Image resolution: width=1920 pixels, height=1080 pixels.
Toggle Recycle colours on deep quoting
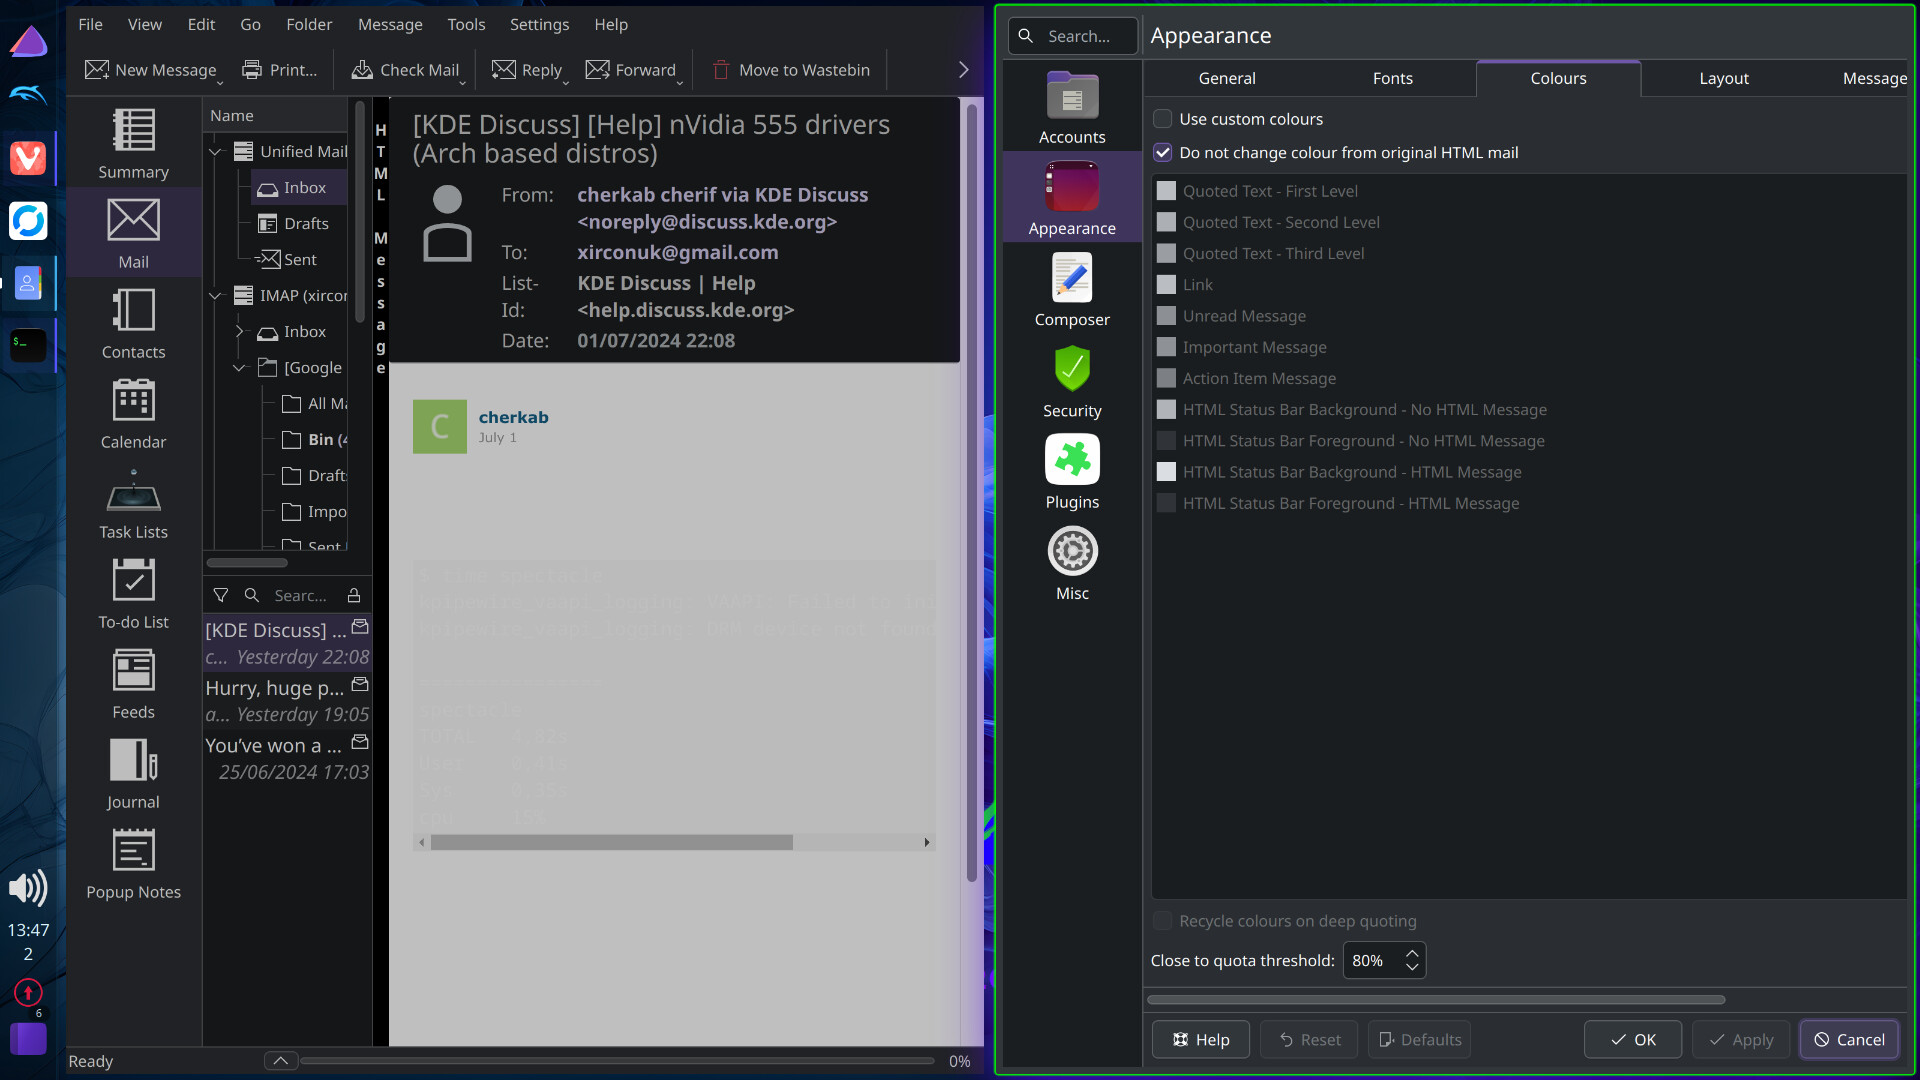coord(1163,921)
